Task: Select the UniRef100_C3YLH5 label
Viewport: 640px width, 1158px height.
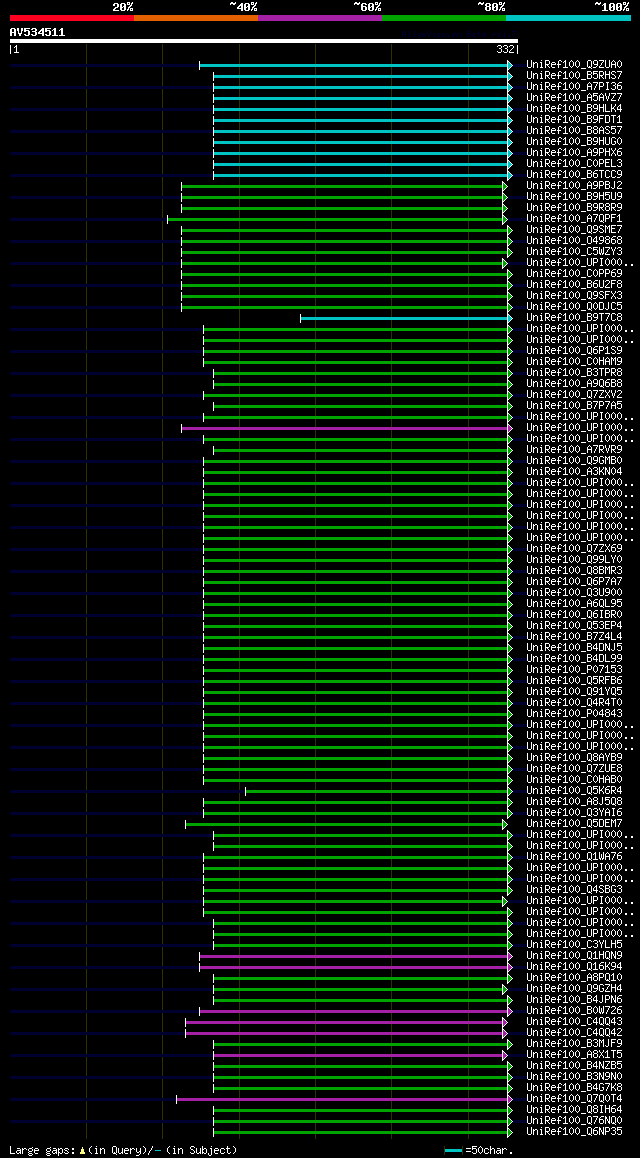Action: pyautogui.click(x=574, y=945)
